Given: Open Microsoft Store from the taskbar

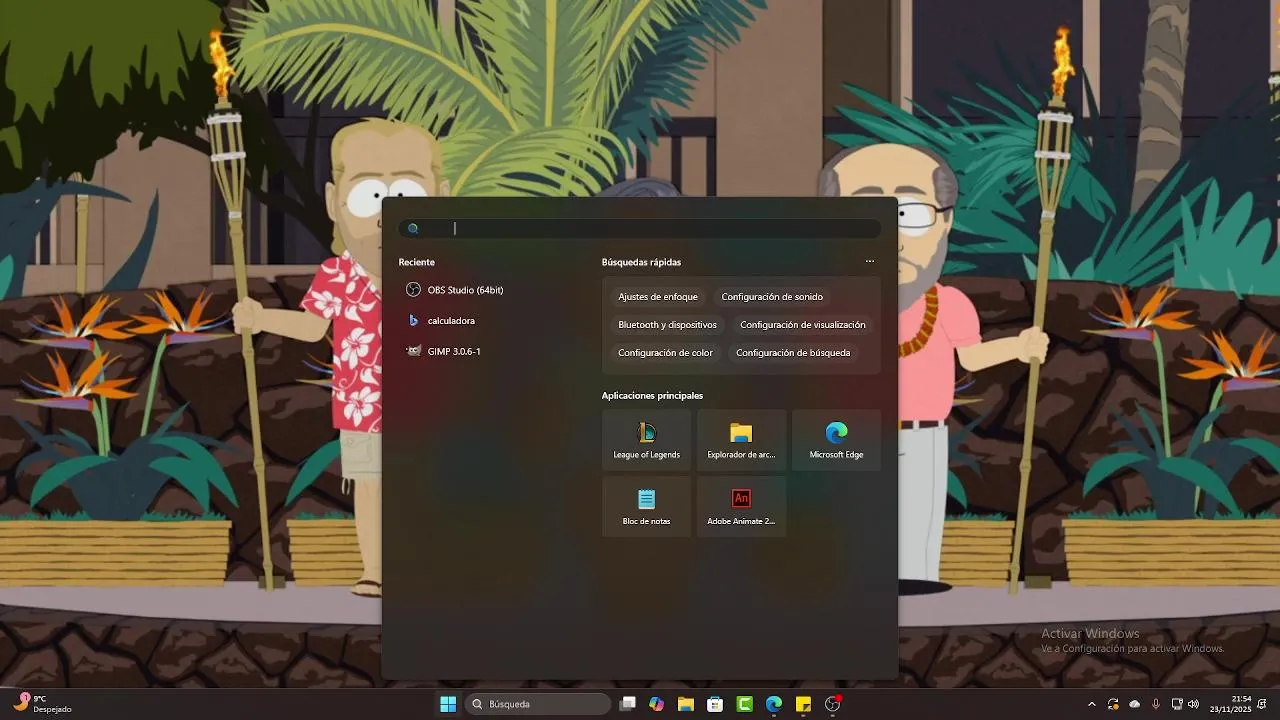Looking at the screenshot, I should pos(715,704).
